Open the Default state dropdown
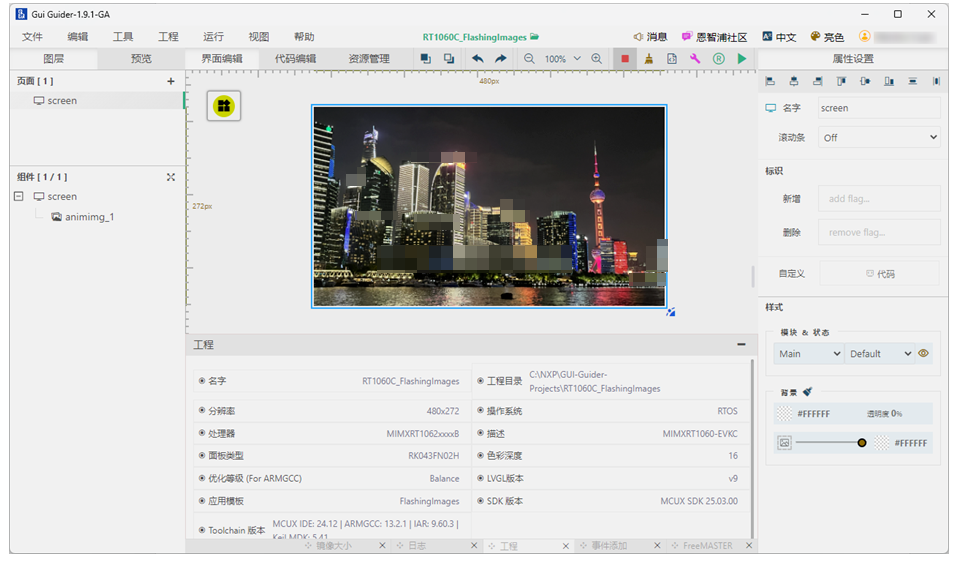Image resolution: width=970 pixels, height=562 pixels. 879,353
